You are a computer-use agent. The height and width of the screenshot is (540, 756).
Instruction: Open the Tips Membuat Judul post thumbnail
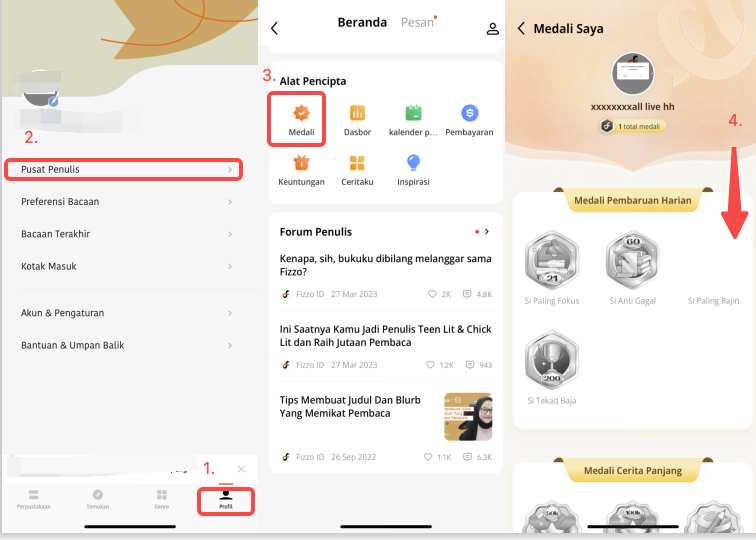click(468, 417)
